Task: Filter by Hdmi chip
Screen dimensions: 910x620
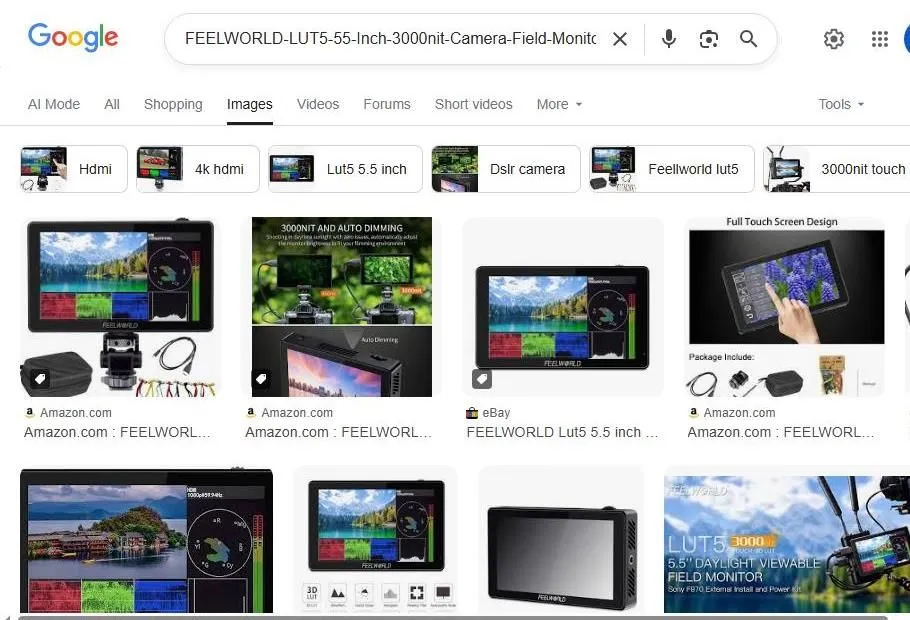Action: point(74,169)
